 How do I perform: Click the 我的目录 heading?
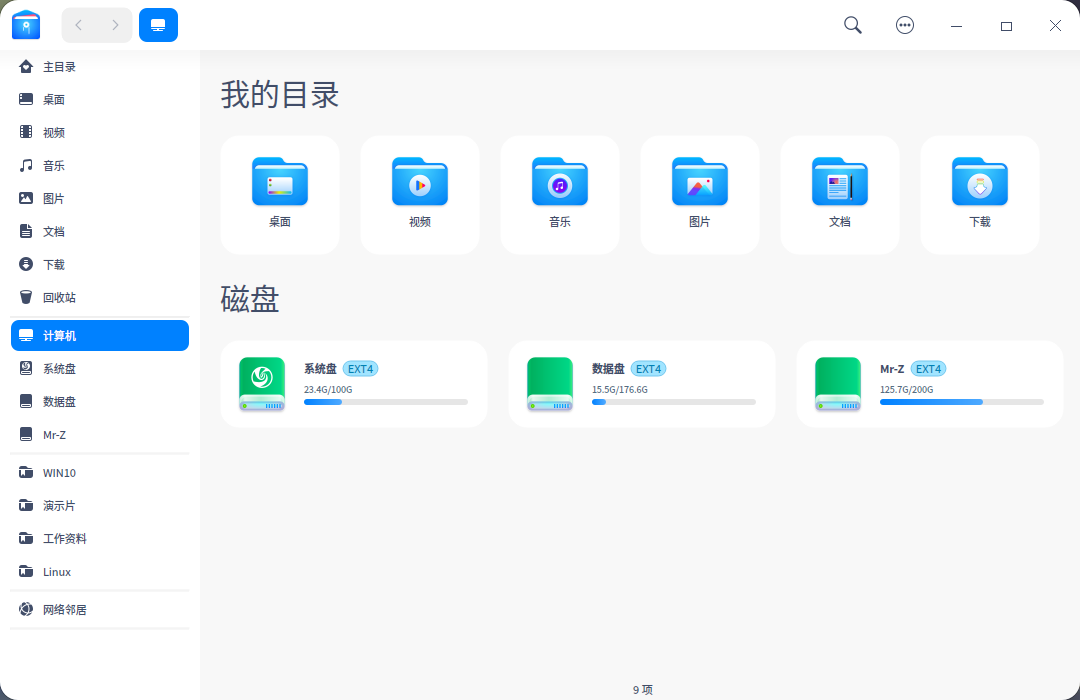(x=280, y=94)
